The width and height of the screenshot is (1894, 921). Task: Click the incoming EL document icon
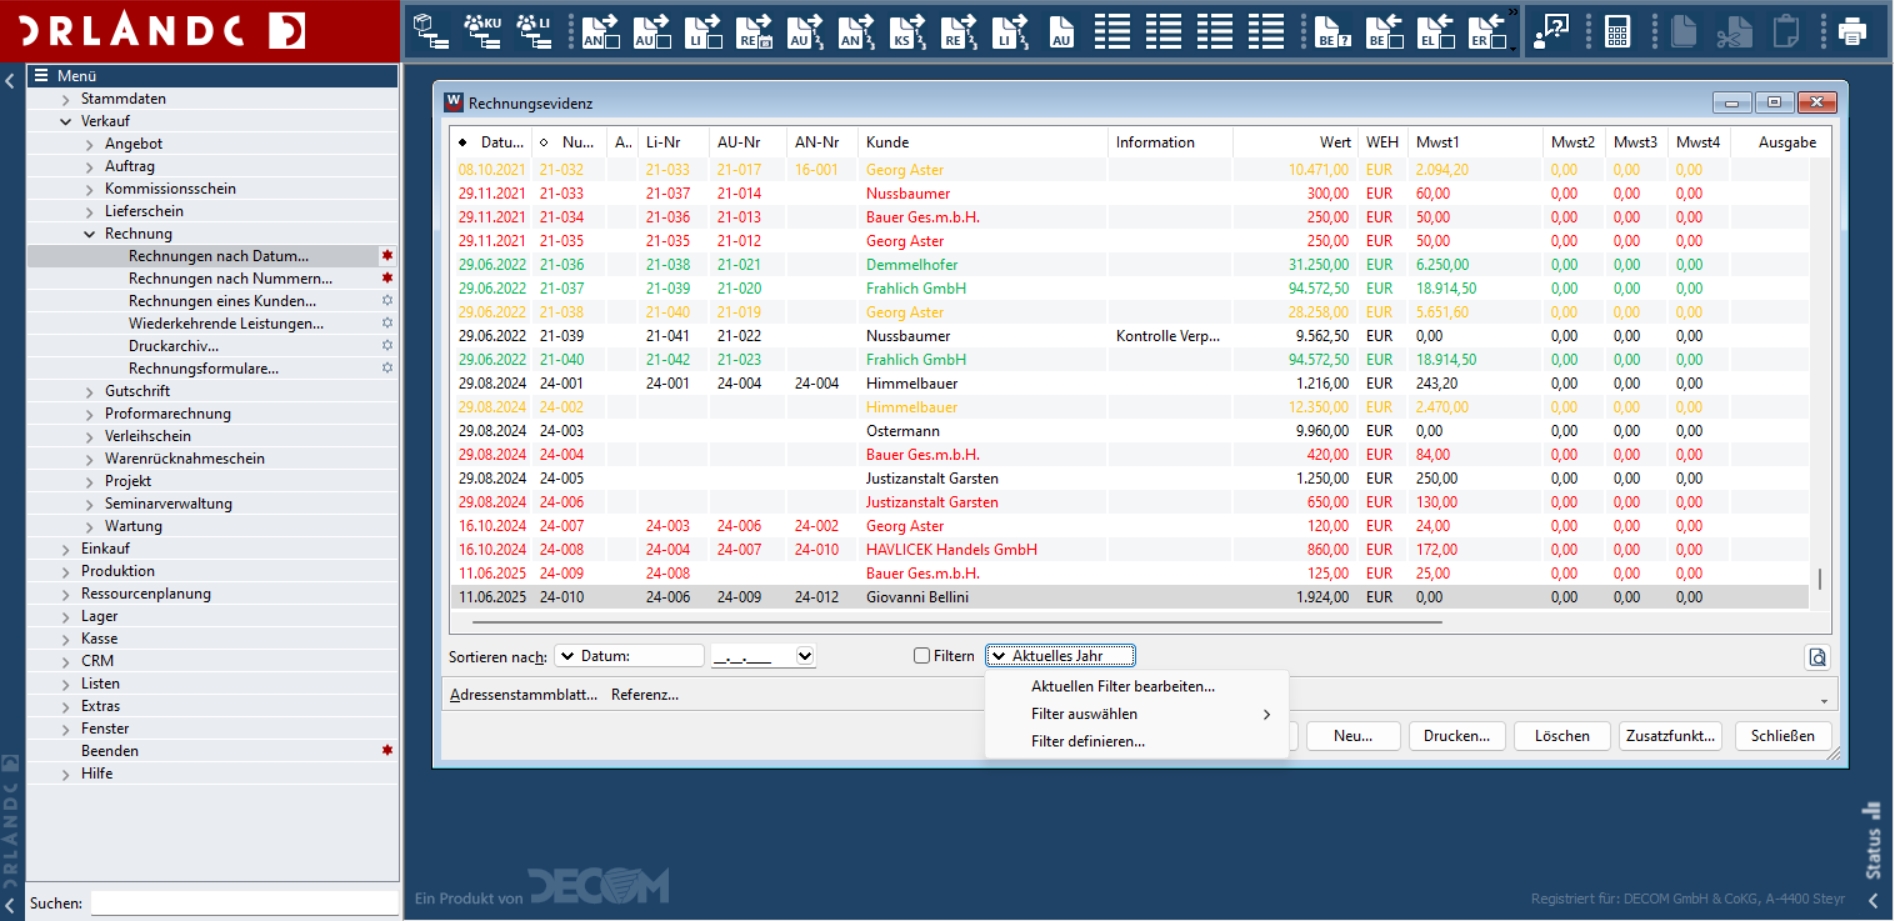[1436, 31]
